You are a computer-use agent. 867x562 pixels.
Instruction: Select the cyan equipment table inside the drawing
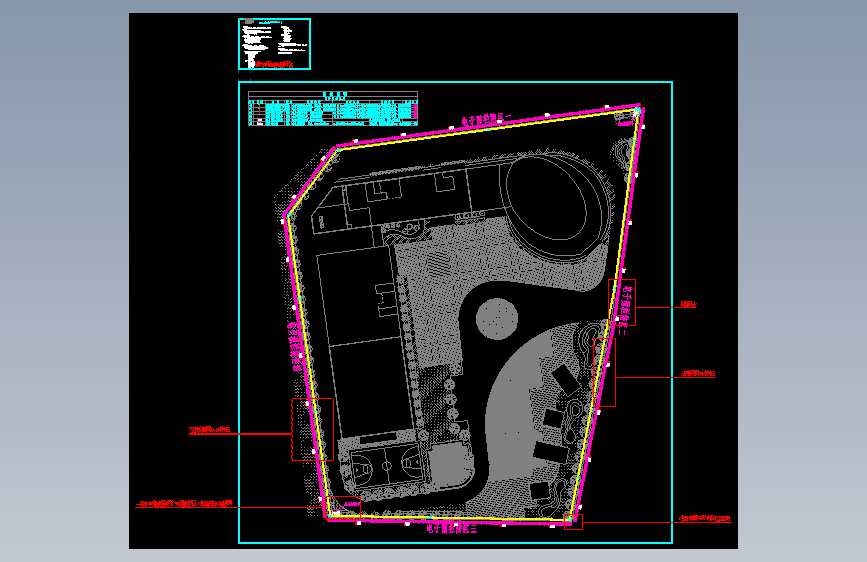333,108
